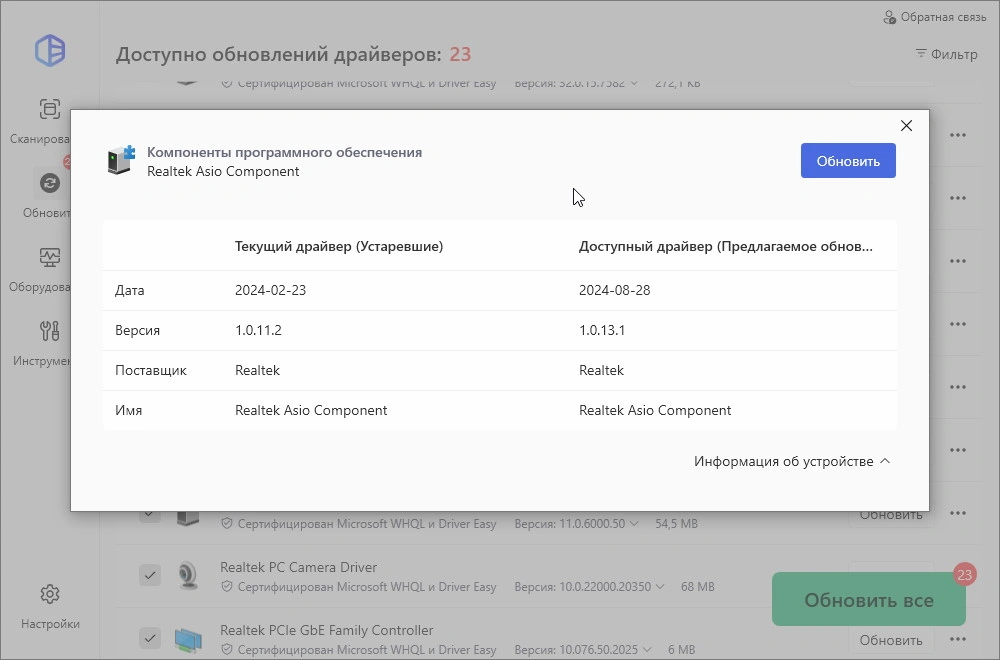Click the blue Обновить button in the dialog
Image resolution: width=1000 pixels, height=660 pixels.
(848, 161)
